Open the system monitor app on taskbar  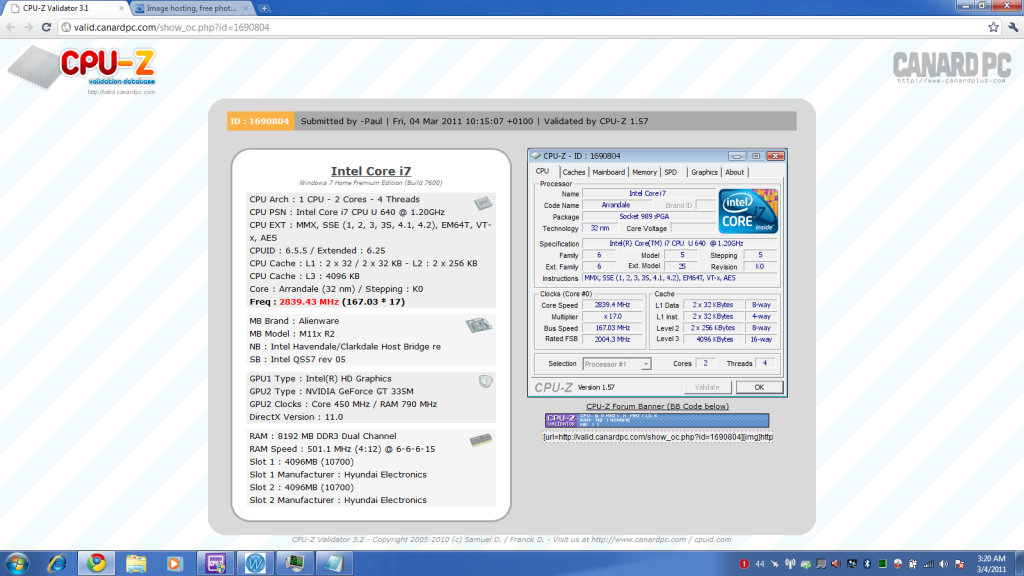pyautogui.click(x=295, y=563)
